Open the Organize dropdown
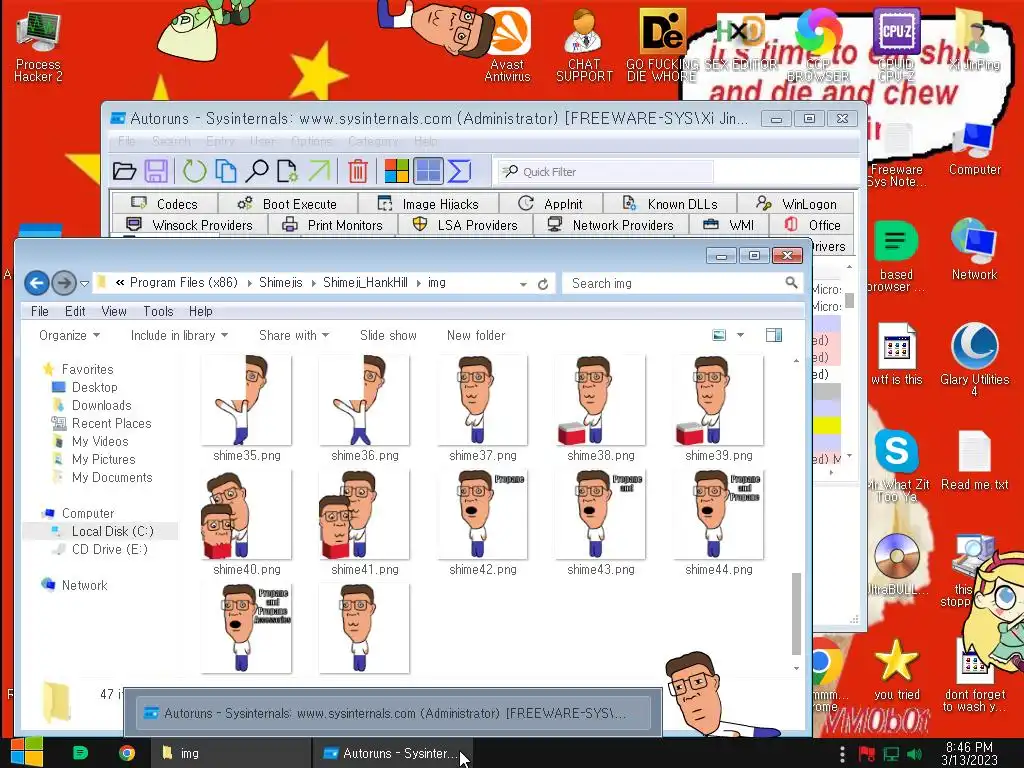1024x768 pixels. [69, 336]
